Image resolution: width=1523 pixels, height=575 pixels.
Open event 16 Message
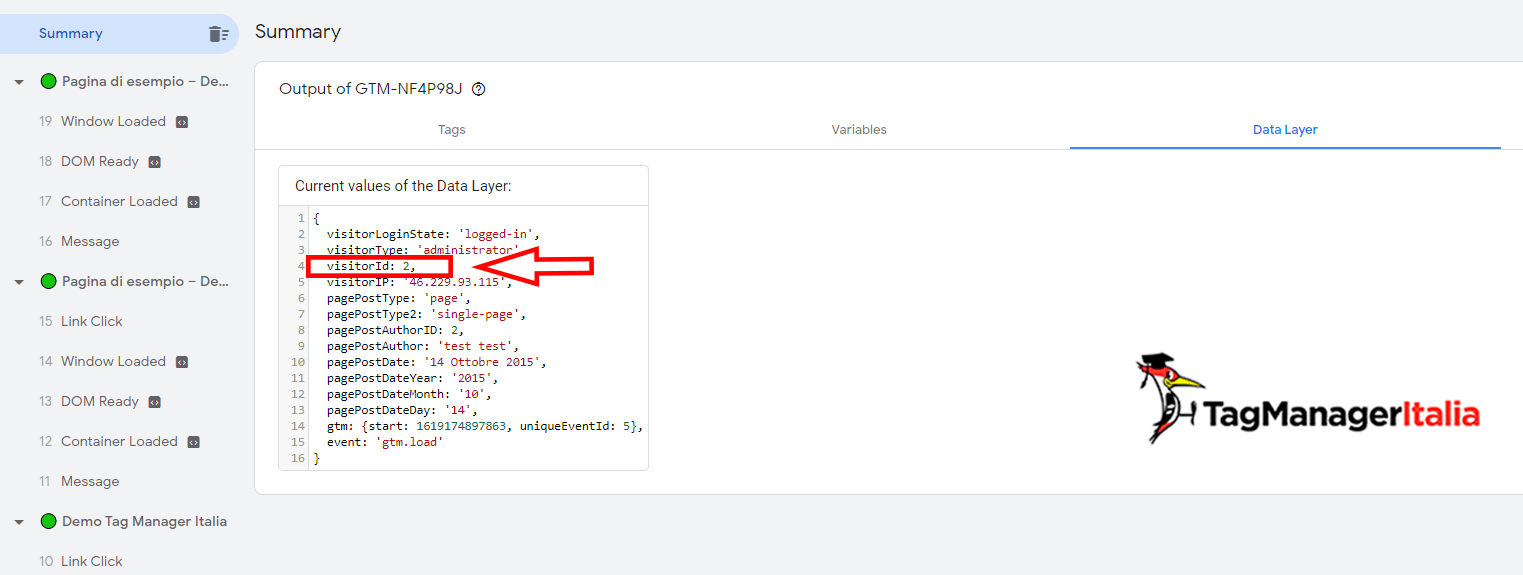[89, 242]
